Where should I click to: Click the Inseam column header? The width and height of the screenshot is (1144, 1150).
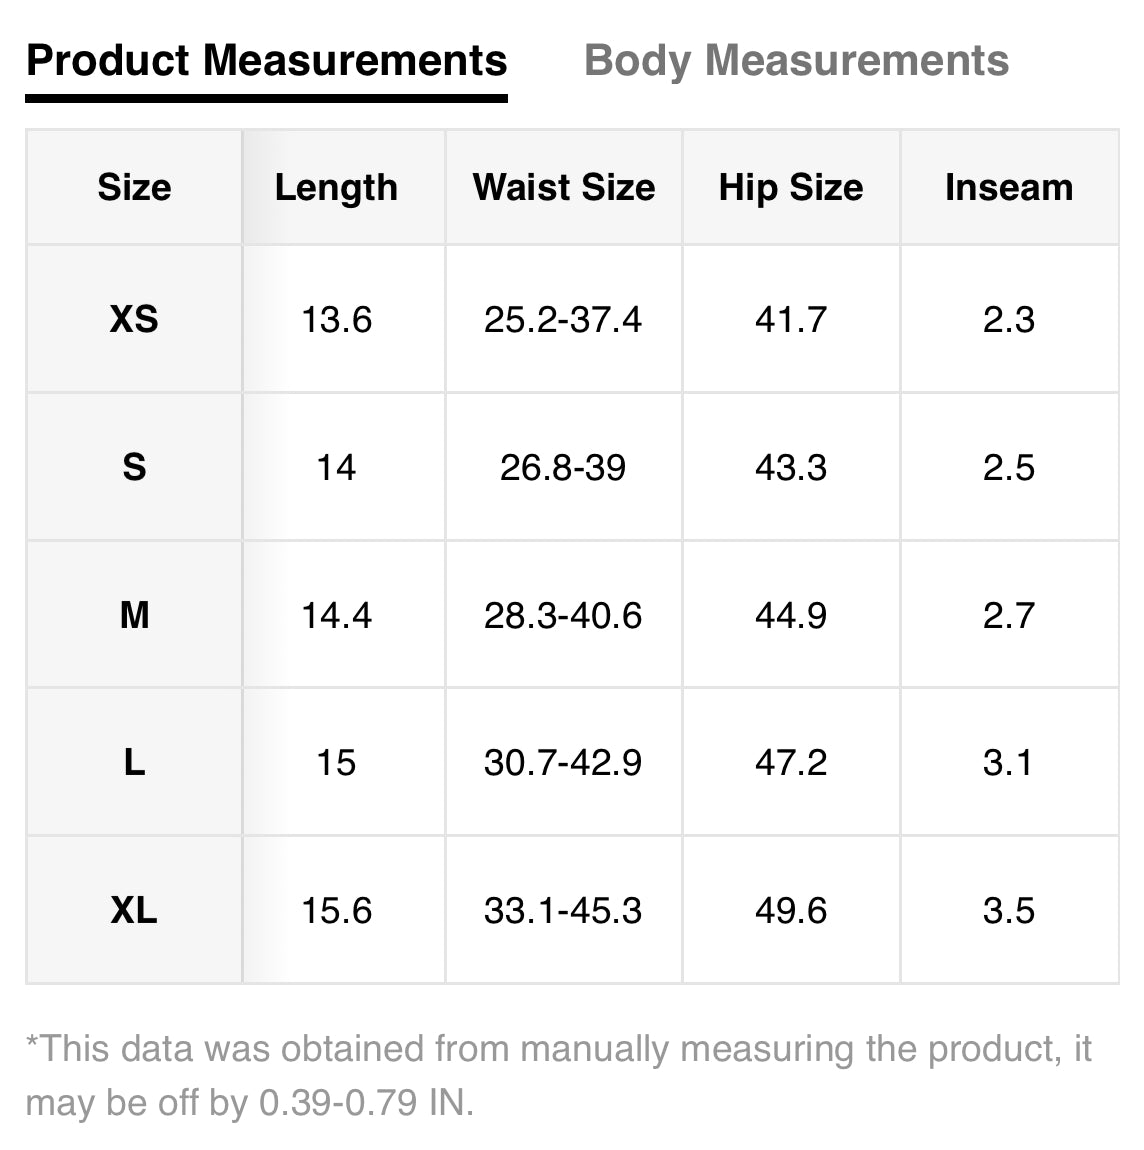1009,188
